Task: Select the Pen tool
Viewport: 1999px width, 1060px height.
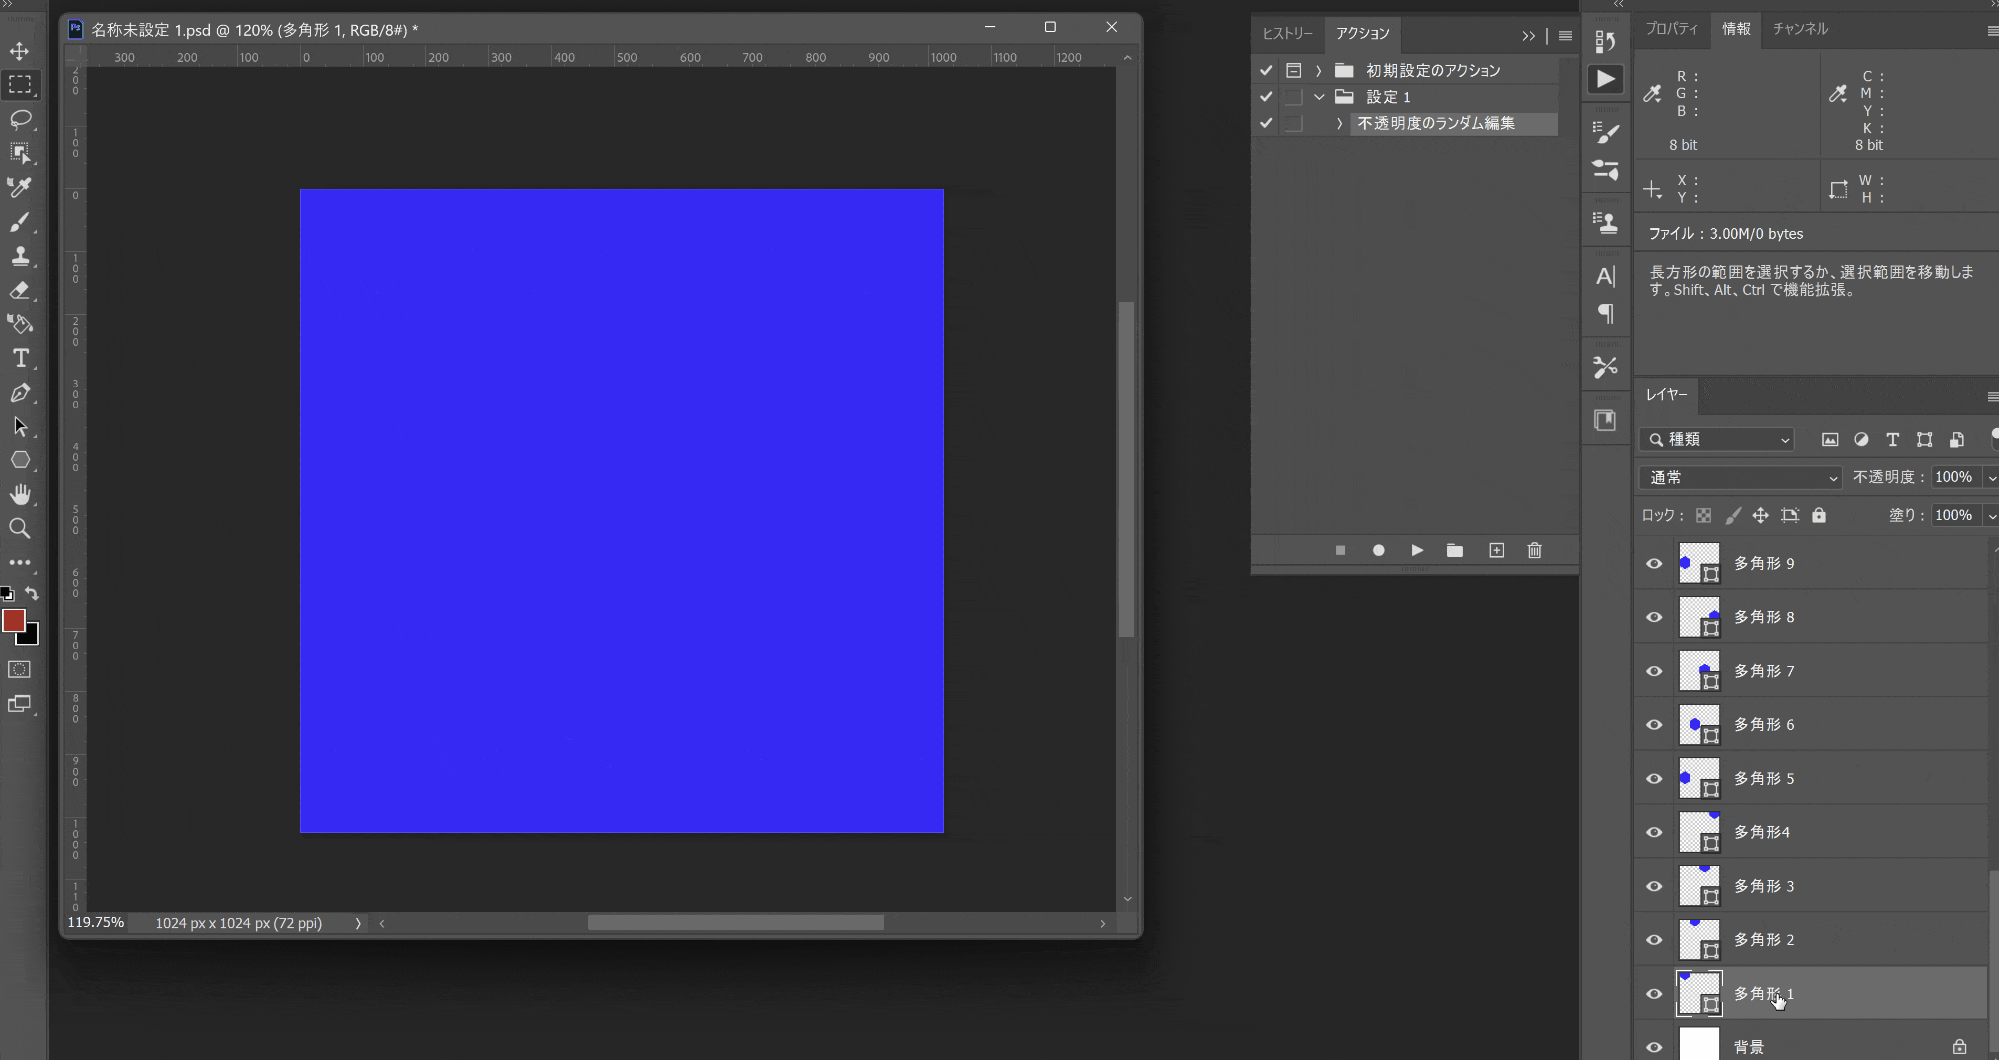Action: [x=20, y=392]
